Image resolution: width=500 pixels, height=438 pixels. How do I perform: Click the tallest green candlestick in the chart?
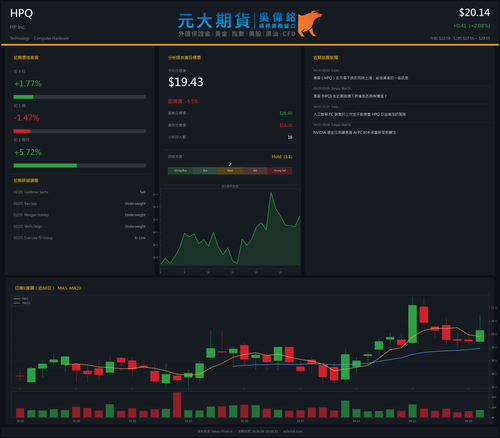pyautogui.click(x=412, y=324)
